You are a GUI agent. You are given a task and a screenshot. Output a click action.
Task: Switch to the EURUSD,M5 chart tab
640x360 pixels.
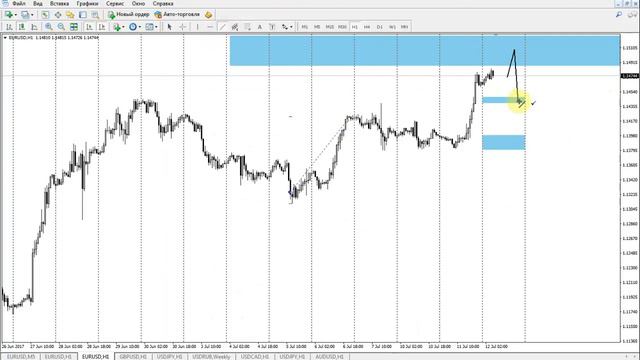[21, 357]
